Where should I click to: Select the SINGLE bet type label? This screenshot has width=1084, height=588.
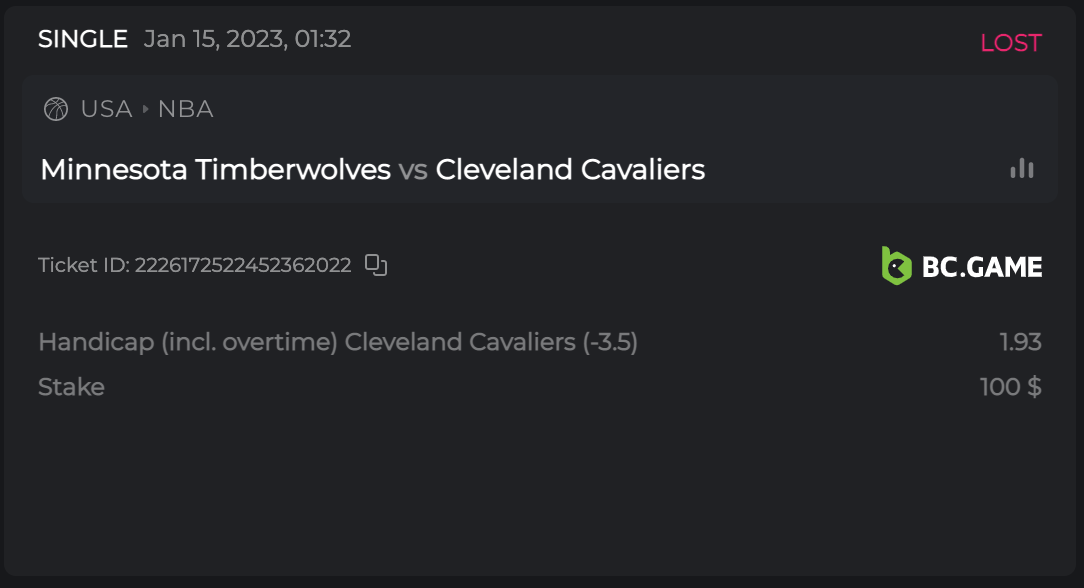[x=83, y=39]
